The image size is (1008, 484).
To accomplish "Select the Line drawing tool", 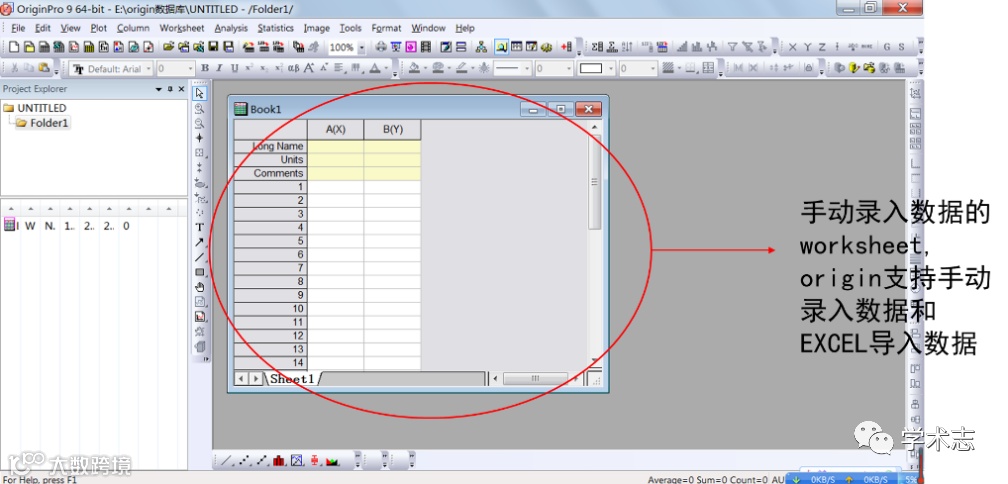I will coord(200,257).
